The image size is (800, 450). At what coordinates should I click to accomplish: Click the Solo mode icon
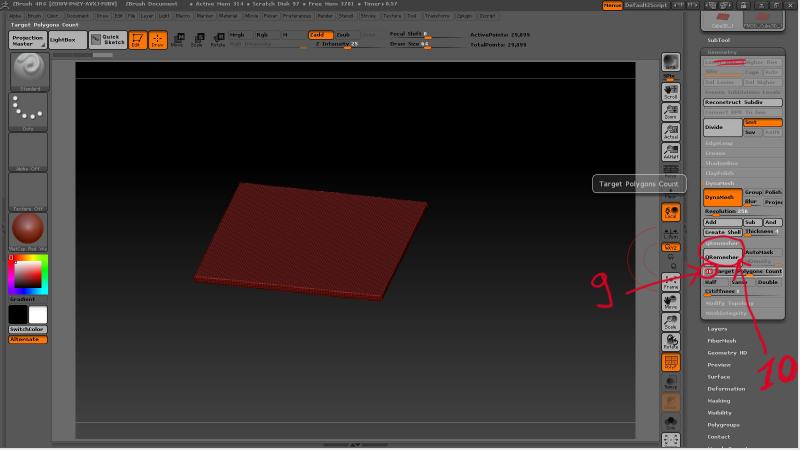671,422
